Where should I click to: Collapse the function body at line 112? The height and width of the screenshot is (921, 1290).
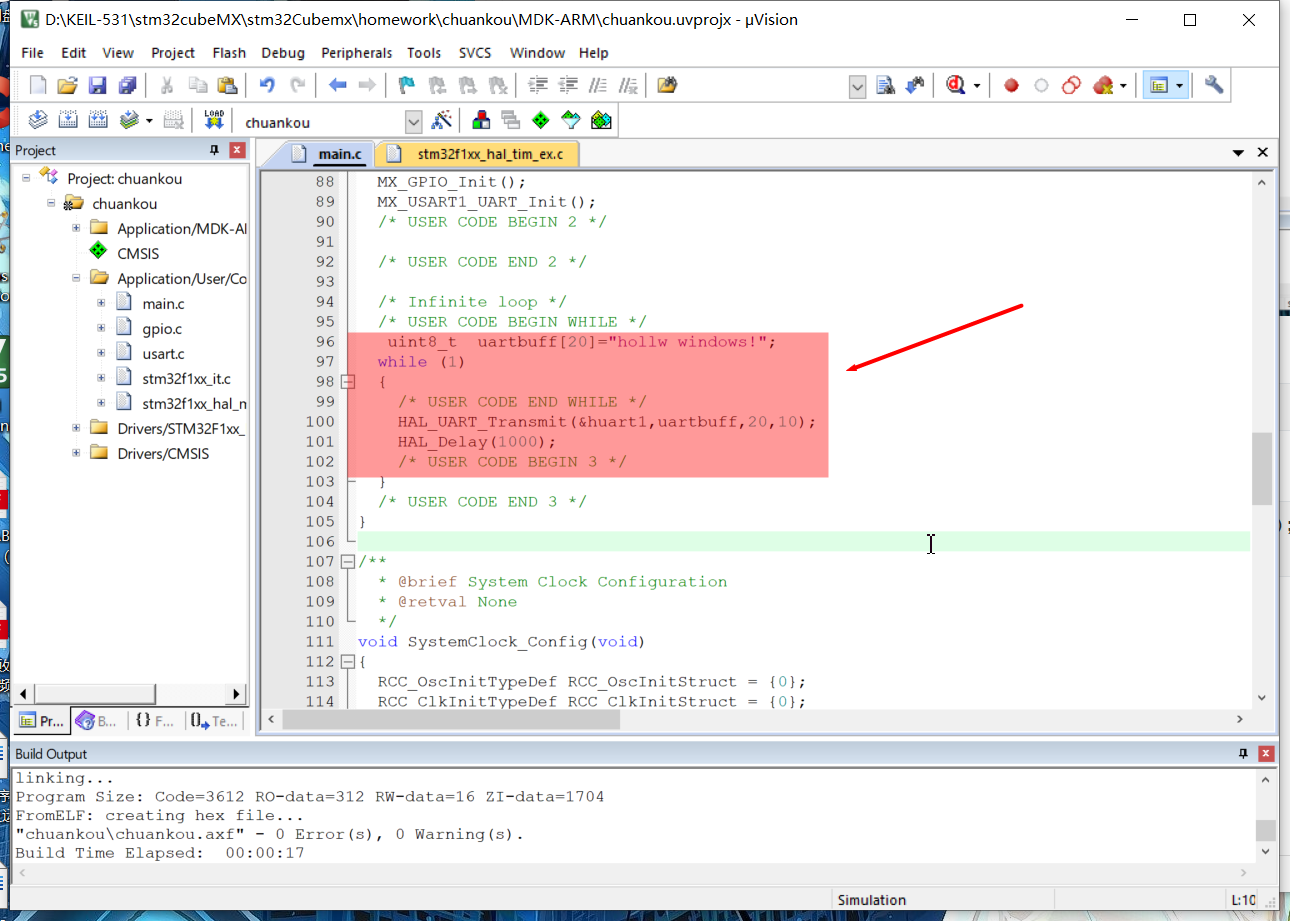(x=348, y=661)
